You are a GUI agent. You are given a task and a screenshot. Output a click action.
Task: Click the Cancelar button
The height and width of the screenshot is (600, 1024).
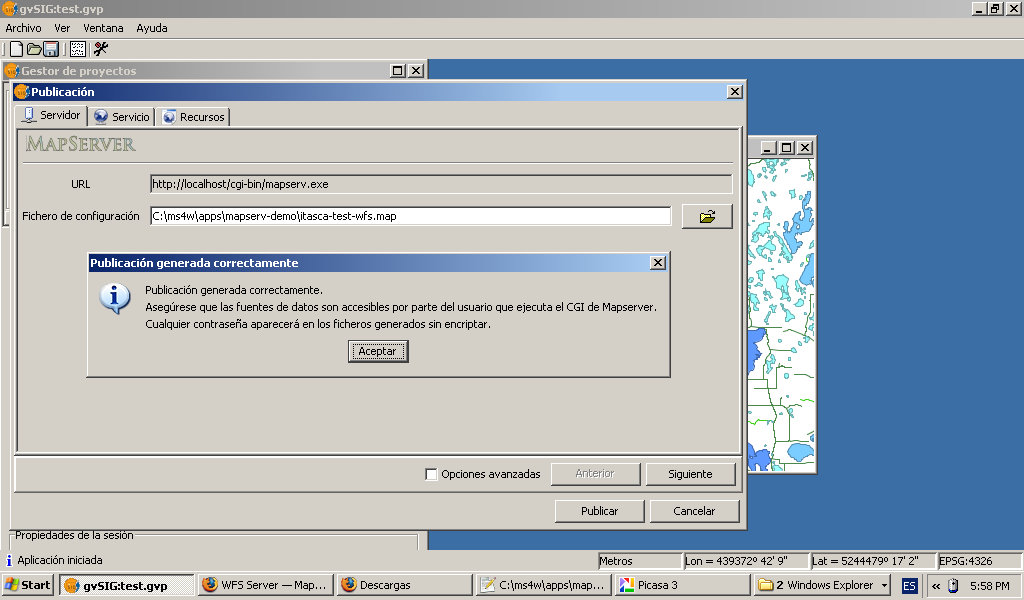(x=694, y=511)
